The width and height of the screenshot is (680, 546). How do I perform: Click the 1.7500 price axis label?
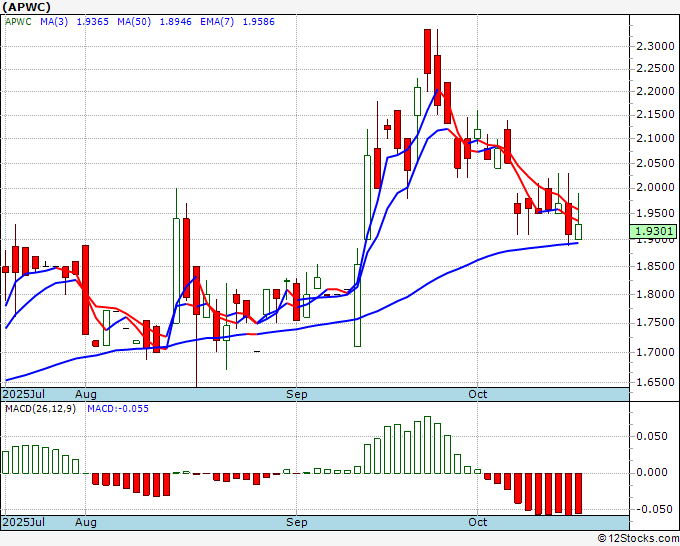point(655,323)
